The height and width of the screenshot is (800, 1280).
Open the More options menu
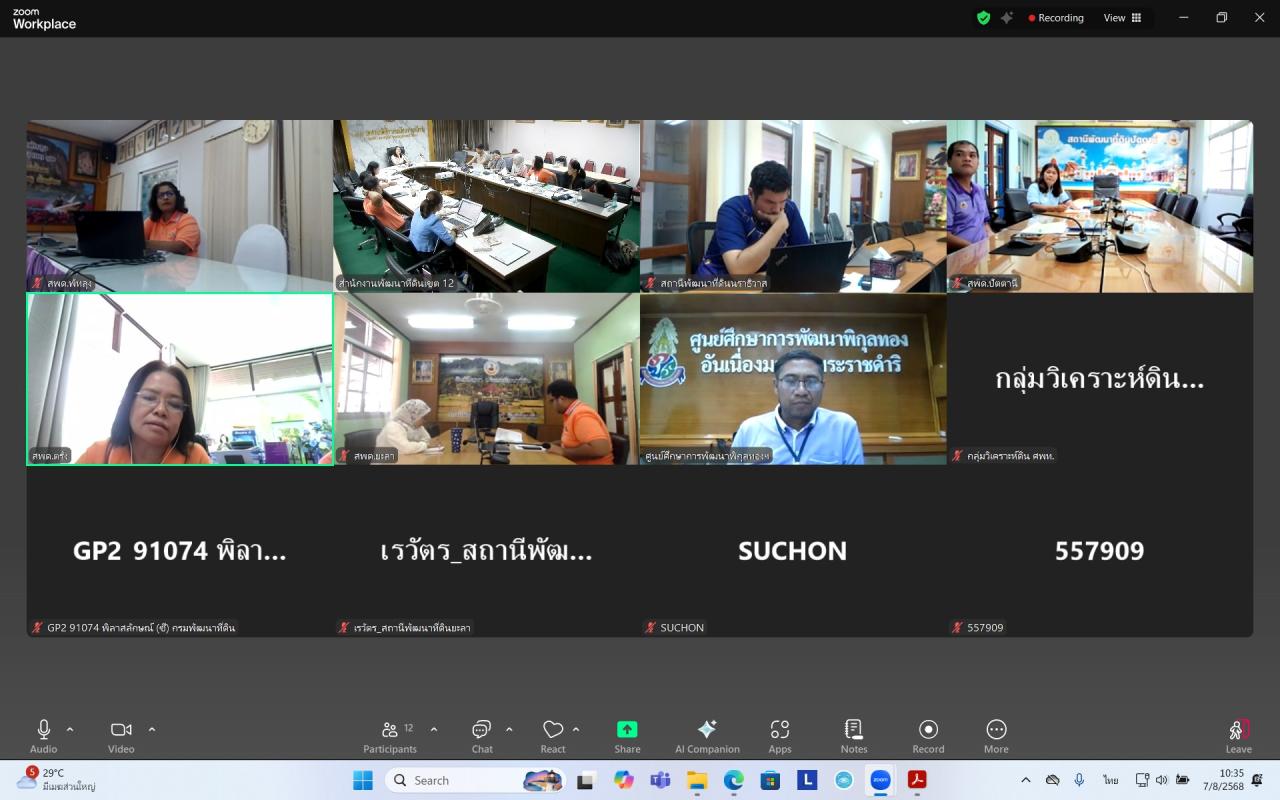[x=996, y=736]
